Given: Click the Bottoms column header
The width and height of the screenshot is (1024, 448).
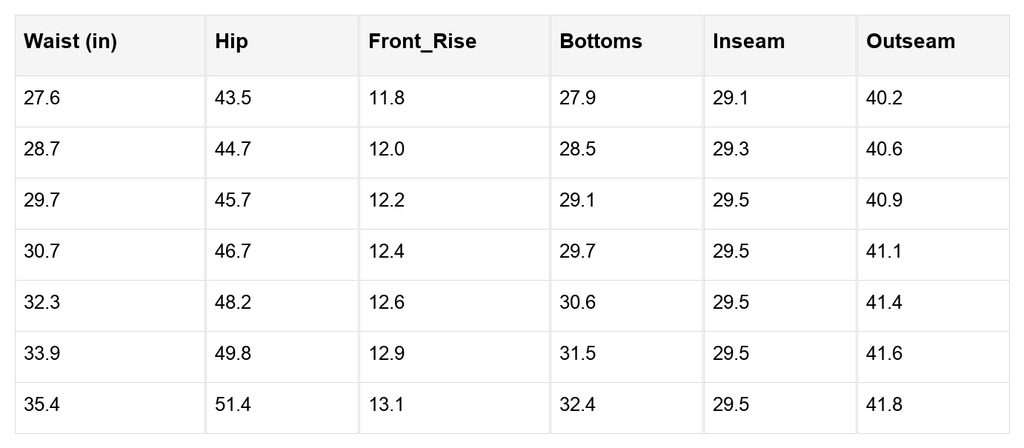Looking at the screenshot, I should (x=601, y=42).
